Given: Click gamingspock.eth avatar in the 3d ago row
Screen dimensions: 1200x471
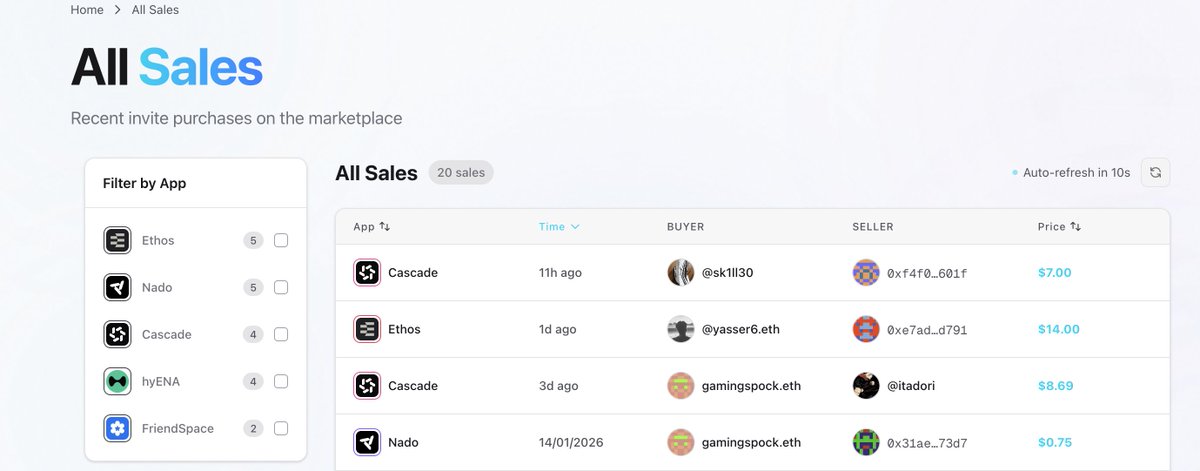Looking at the screenshot, I should pos(681,385).
